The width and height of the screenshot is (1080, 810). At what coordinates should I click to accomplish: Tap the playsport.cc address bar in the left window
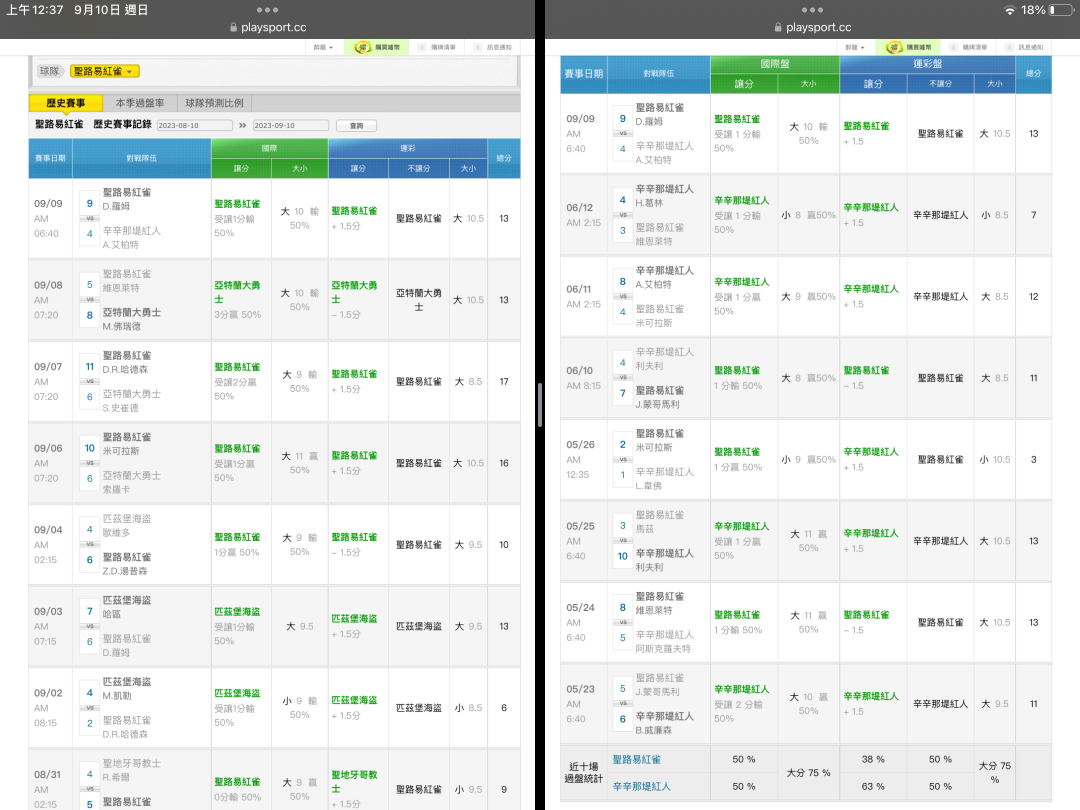tap(267, 28)
